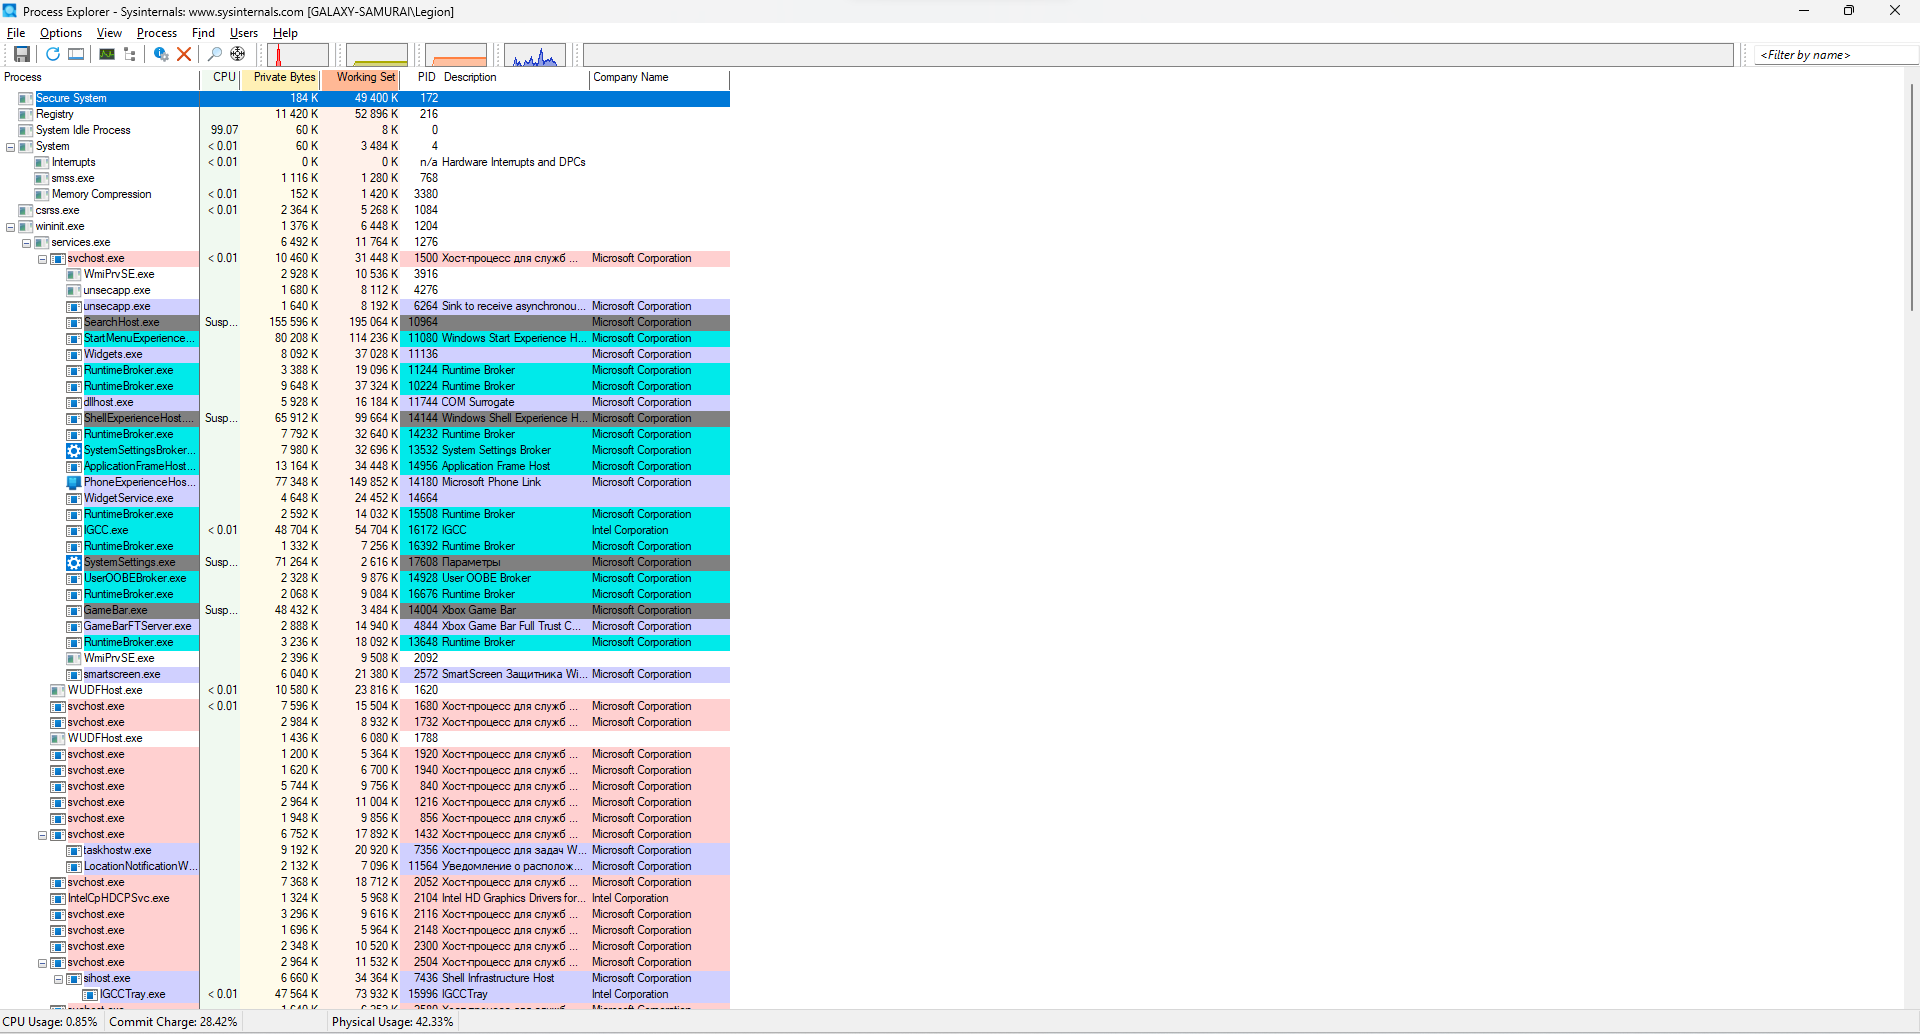Collapse the sihost.exe tree node
Image resolution: width=1920 pixels, height=1034 pixels.
click(x=58, y=979)
